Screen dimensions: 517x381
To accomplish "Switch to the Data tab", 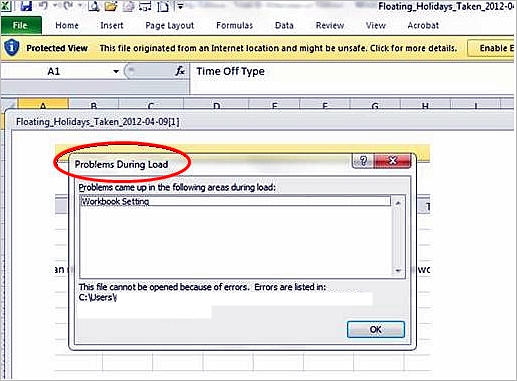I will tap(284, 25).
